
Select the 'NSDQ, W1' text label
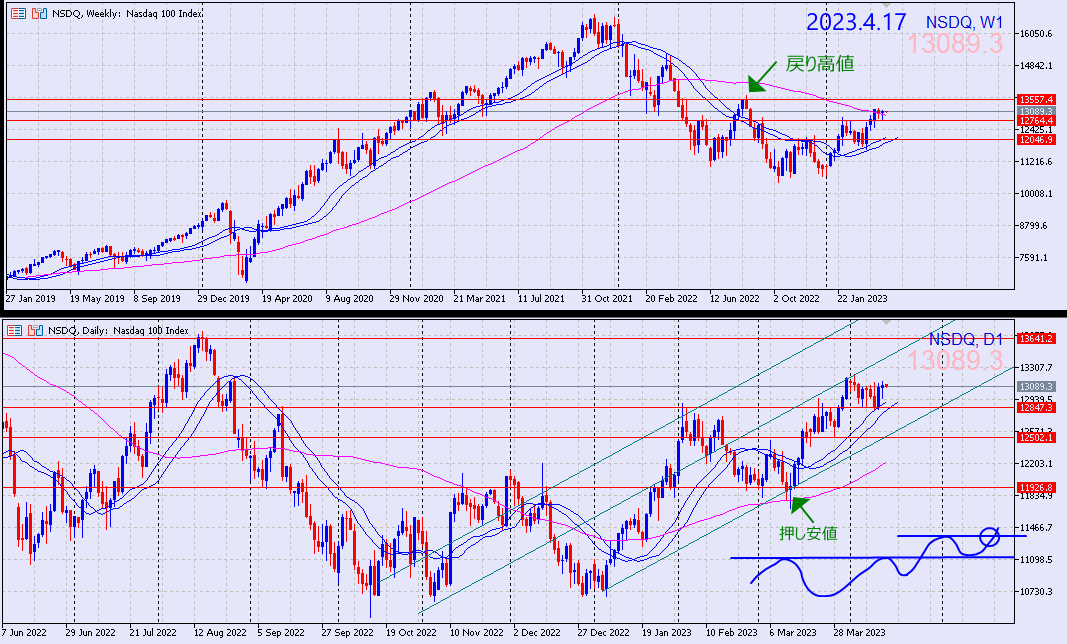[965, 22]
